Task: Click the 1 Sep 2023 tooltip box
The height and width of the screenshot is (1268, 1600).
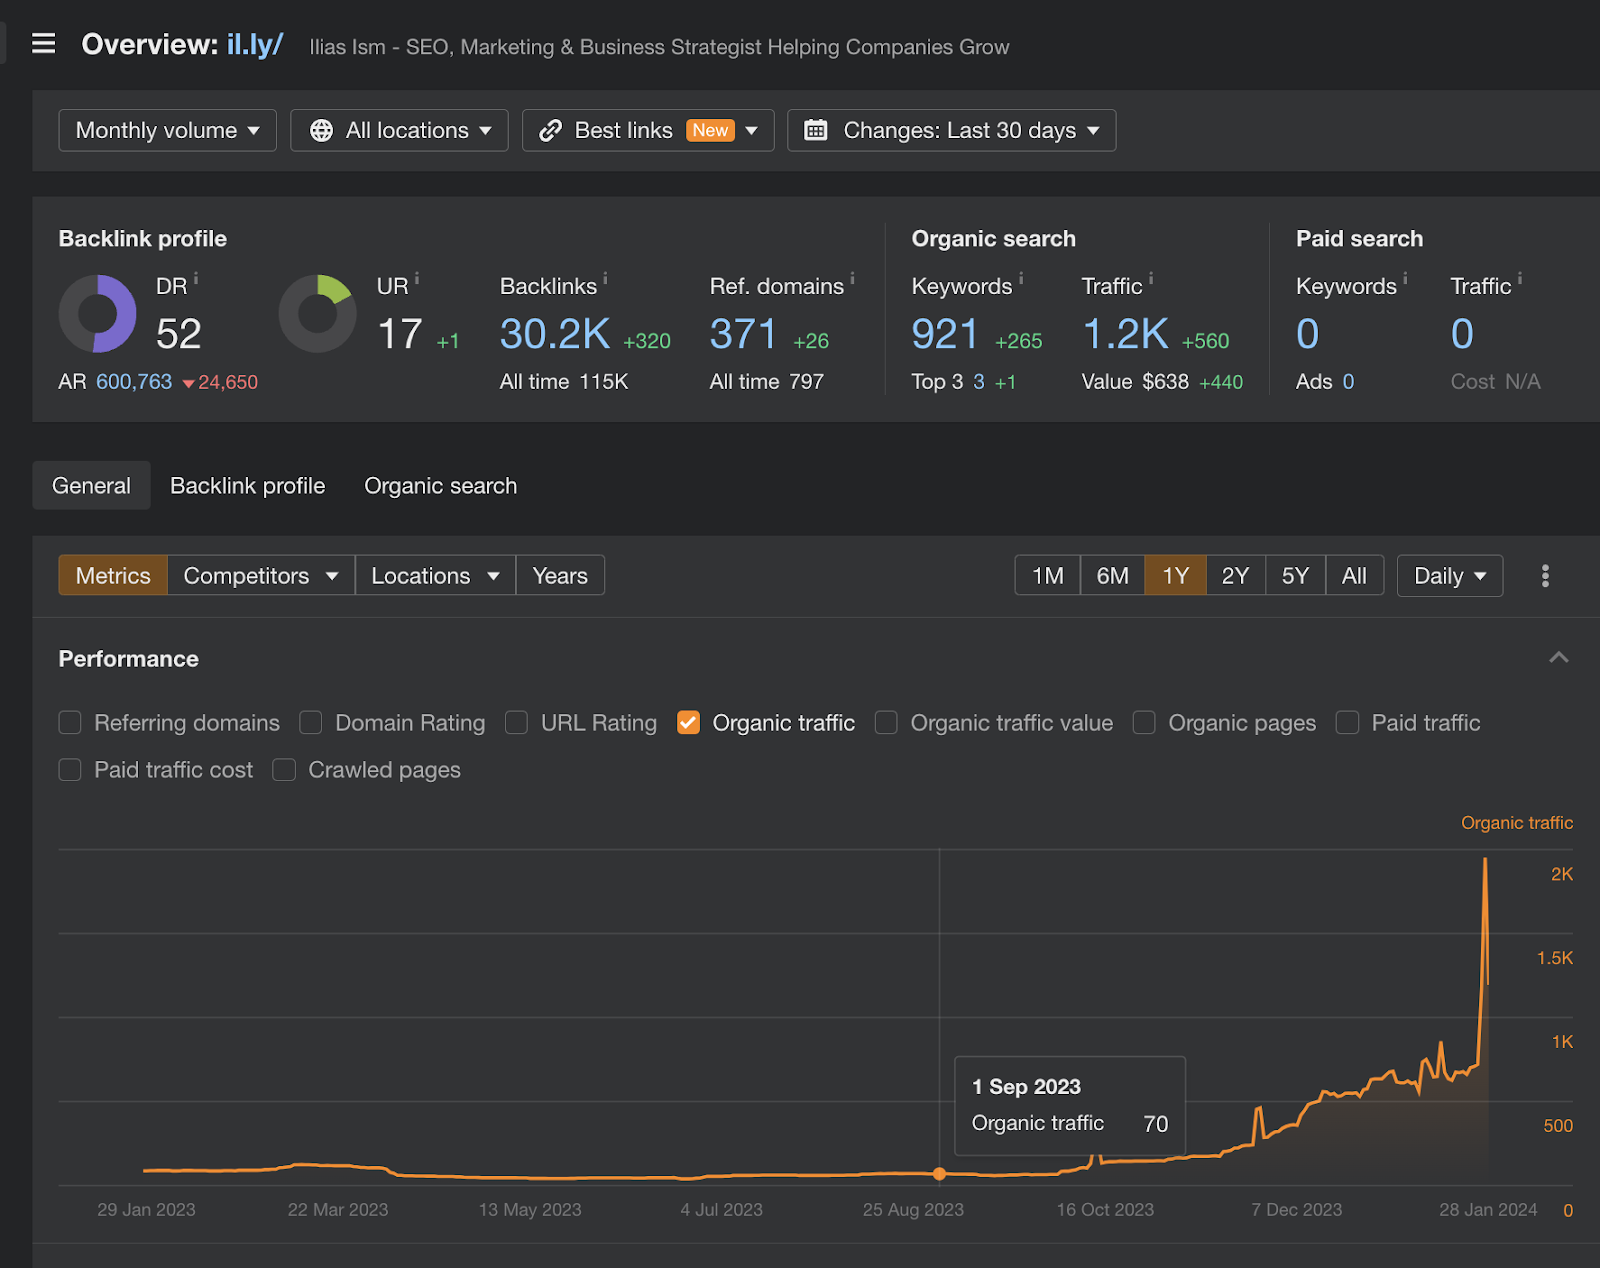Action: pos(1070,1106)
